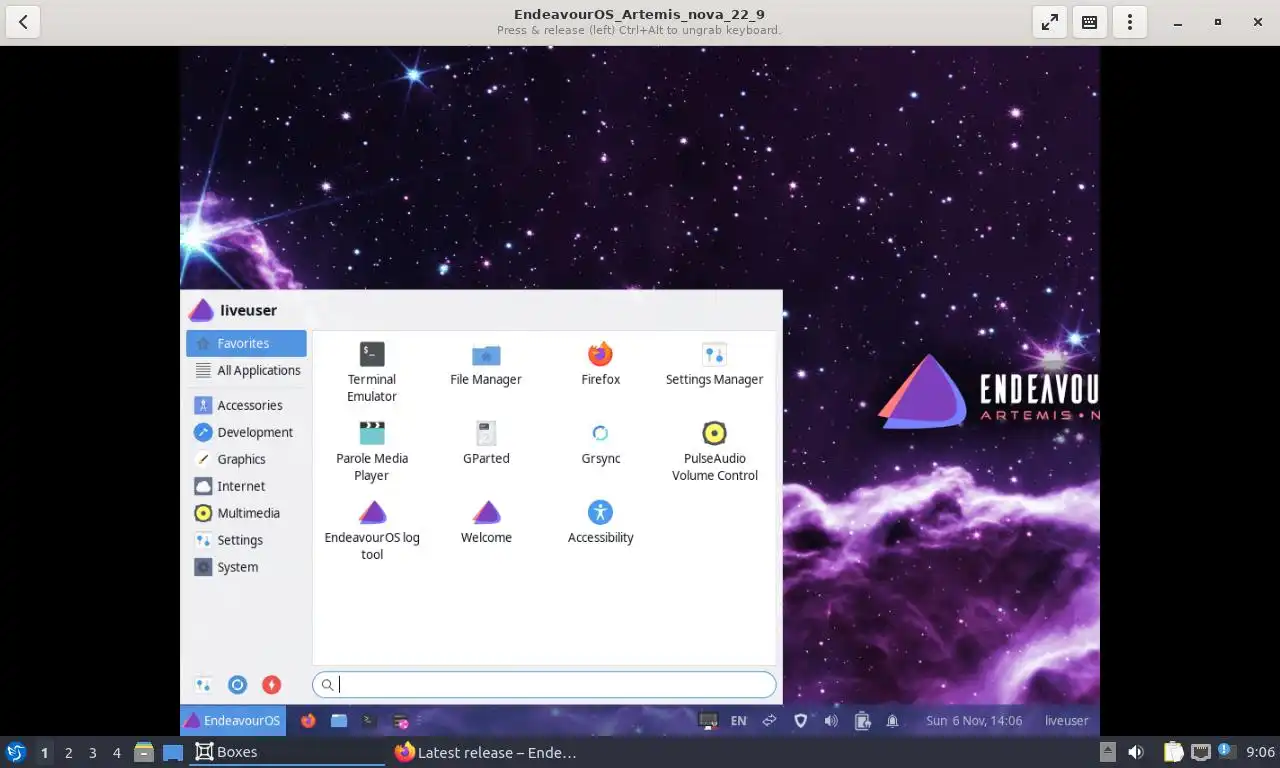The image size is (1280, 768).
Task: Click the red log out icon
Action: pyautogui.click(x=271, y=685)
